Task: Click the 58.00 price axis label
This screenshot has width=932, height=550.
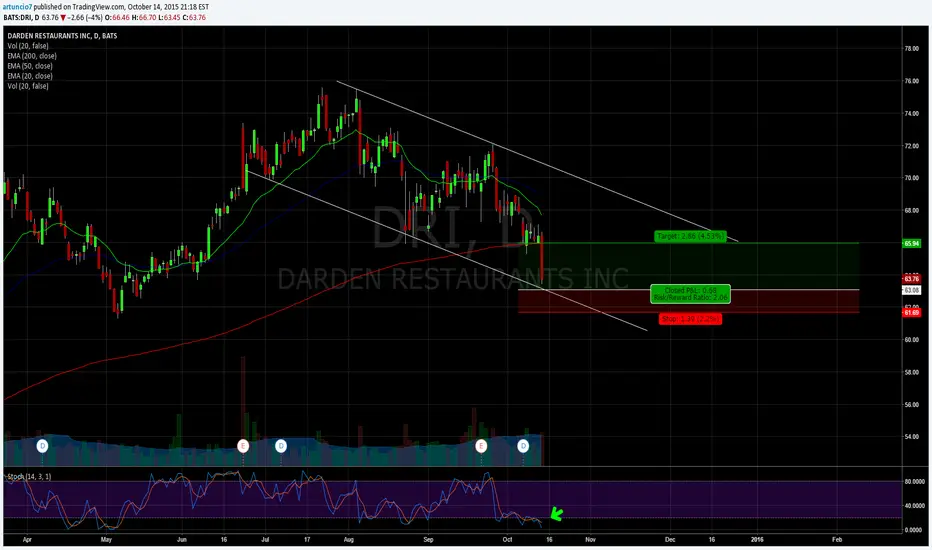Action: (911, 372)
